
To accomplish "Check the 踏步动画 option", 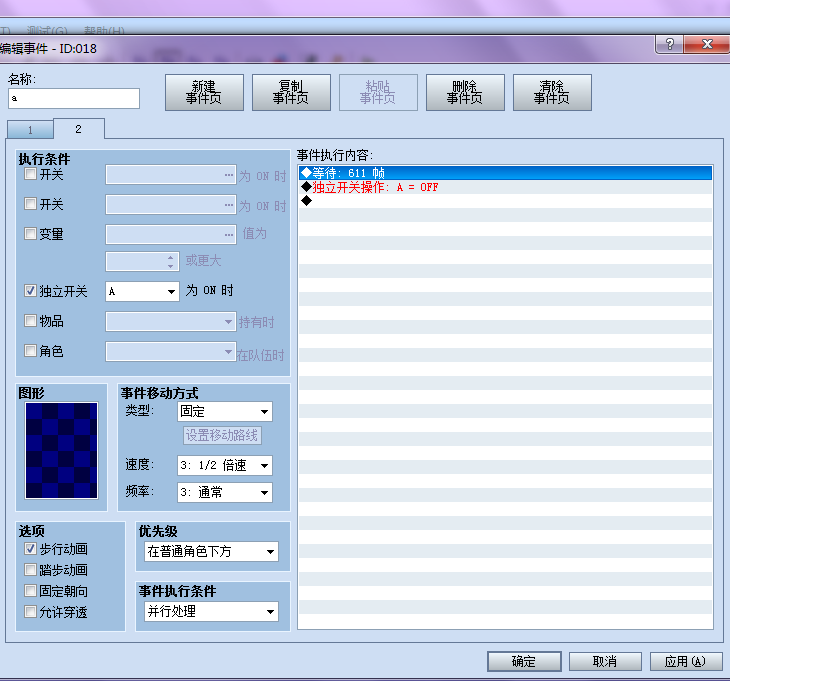I will pyautogui.click(x=31, y=570).
